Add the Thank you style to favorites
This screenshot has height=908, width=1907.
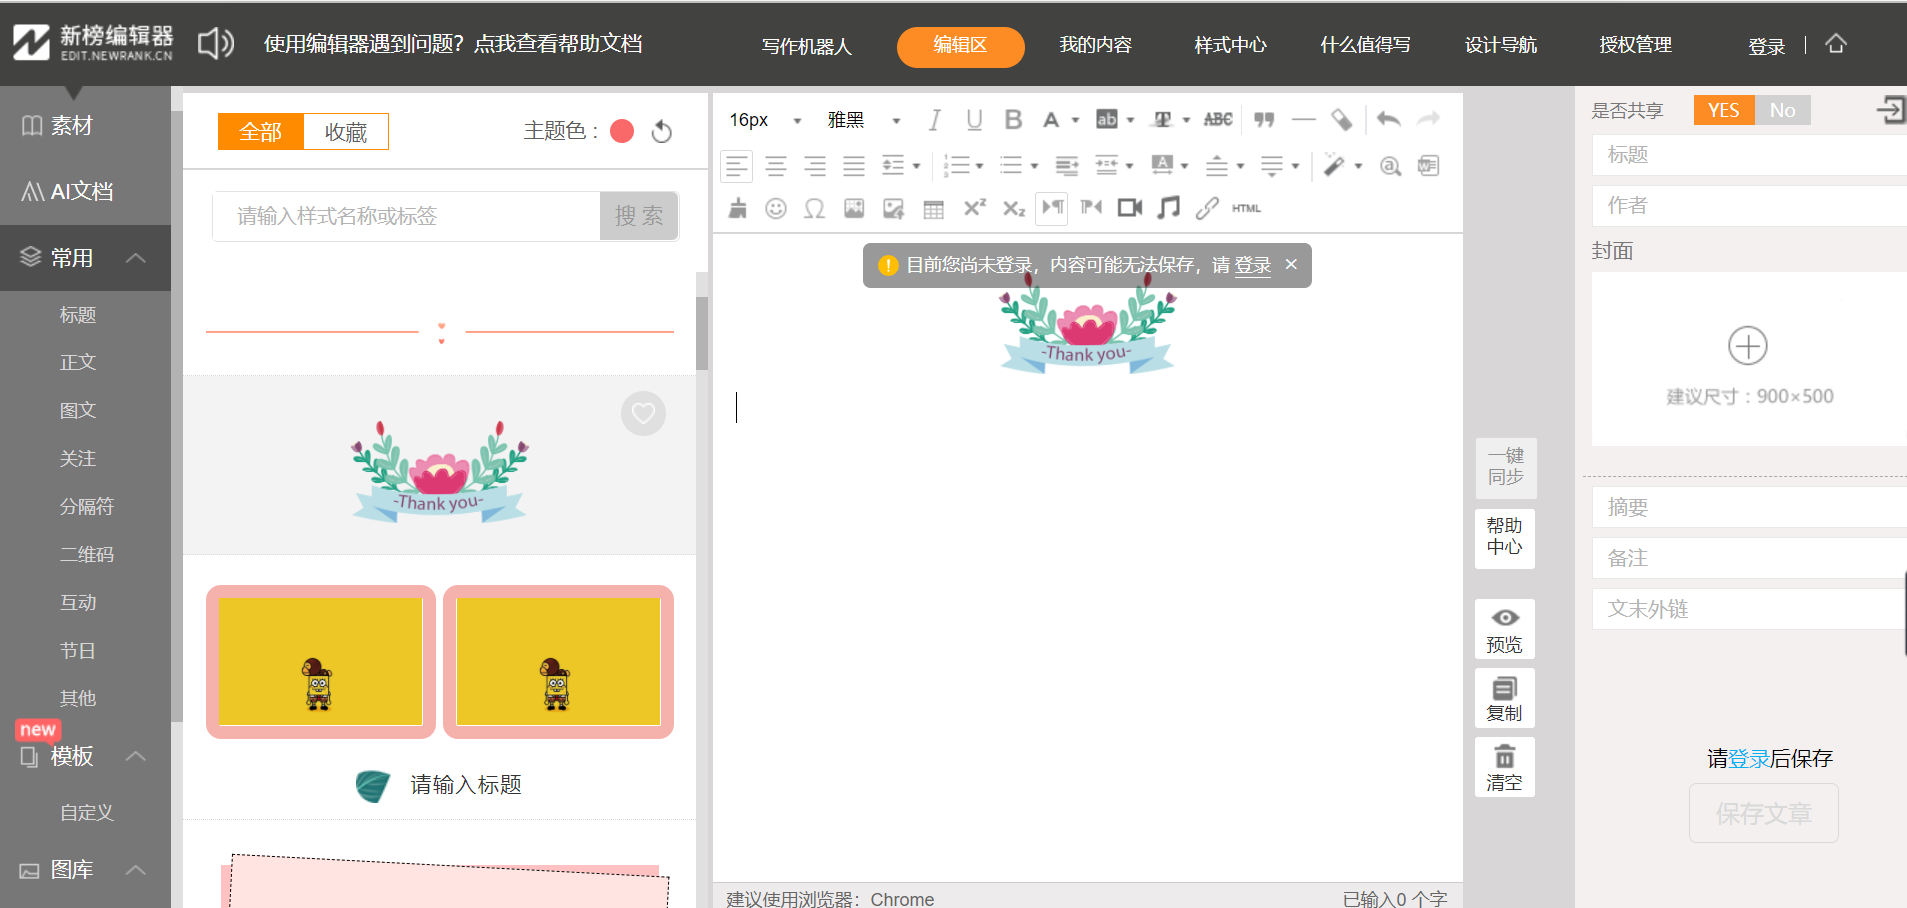(643, 413)
